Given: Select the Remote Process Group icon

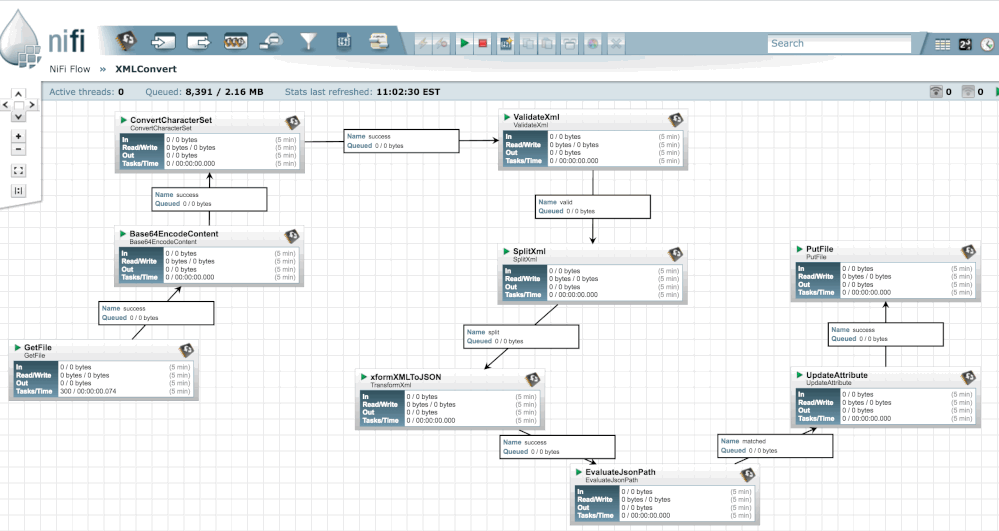Looking at the screenshot, I should (271, 43).
